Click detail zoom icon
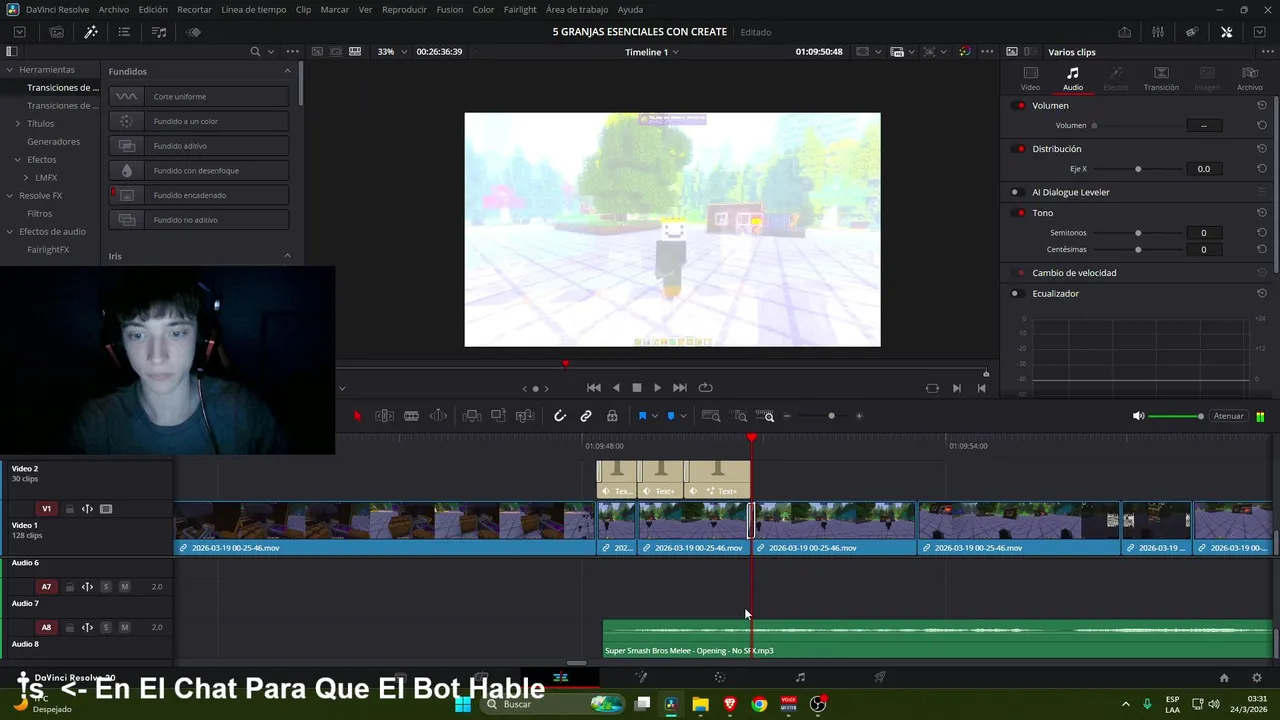This screenshot has width=1280, height=720. coord(740,416)
